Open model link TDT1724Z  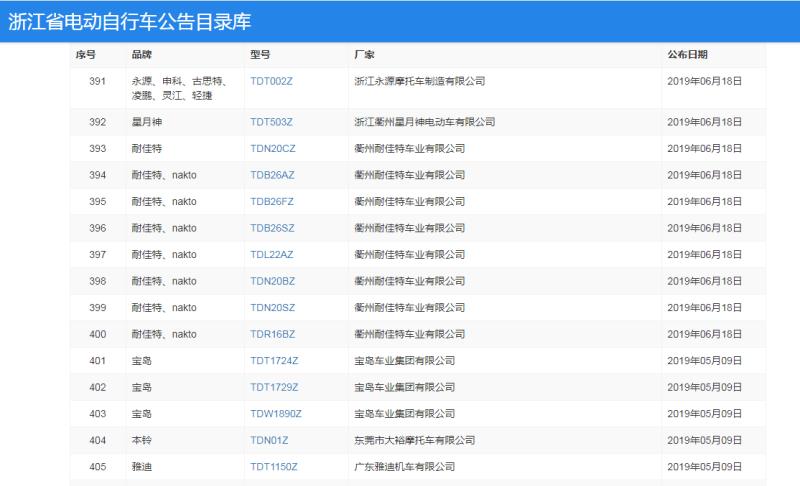pos(274,361)
